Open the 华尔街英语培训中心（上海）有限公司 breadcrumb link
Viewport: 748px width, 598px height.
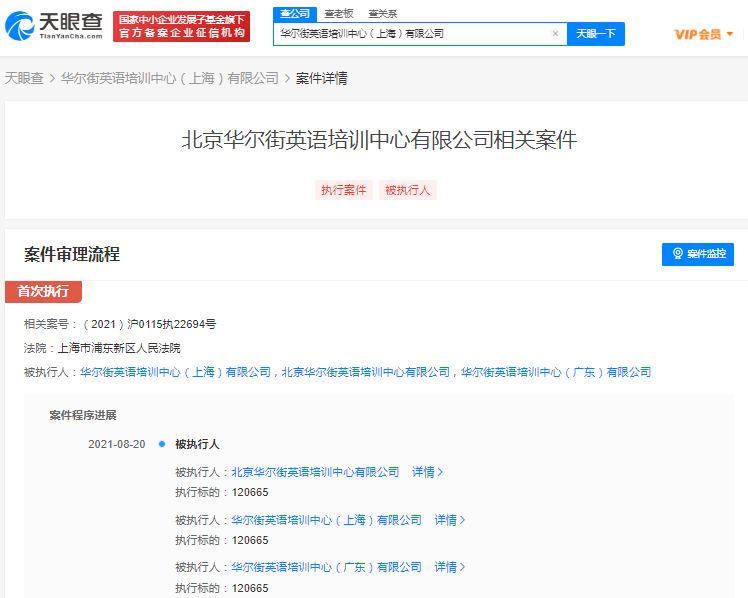(170, 78)
